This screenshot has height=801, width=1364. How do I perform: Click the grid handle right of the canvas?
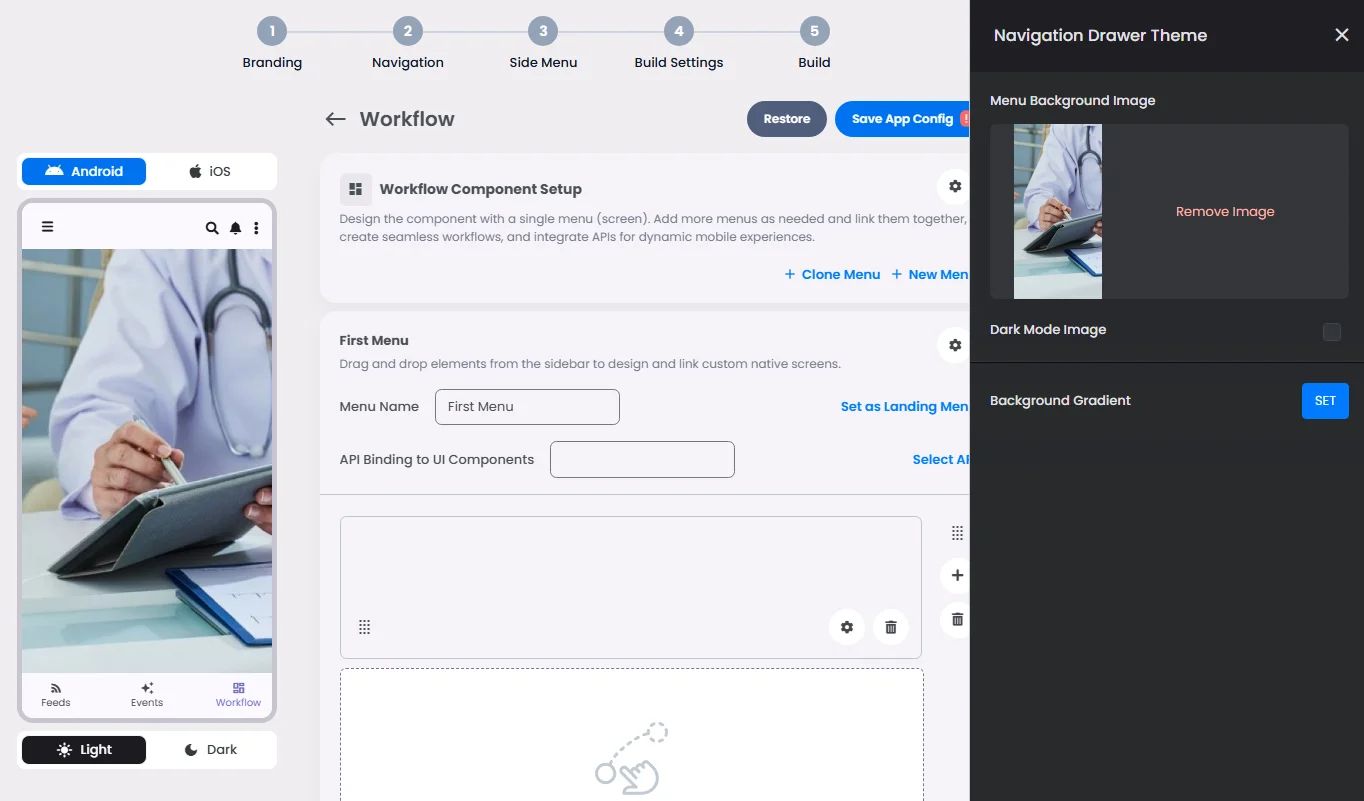pyautogui.click(x=957, y=533)
